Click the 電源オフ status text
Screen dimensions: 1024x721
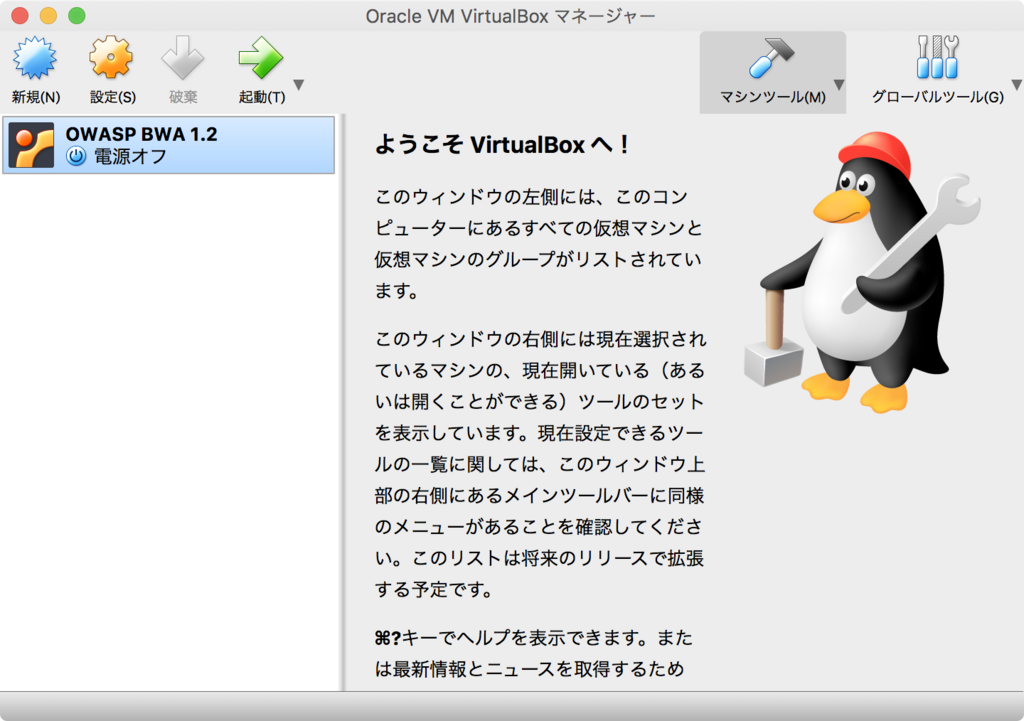(130, 157)
